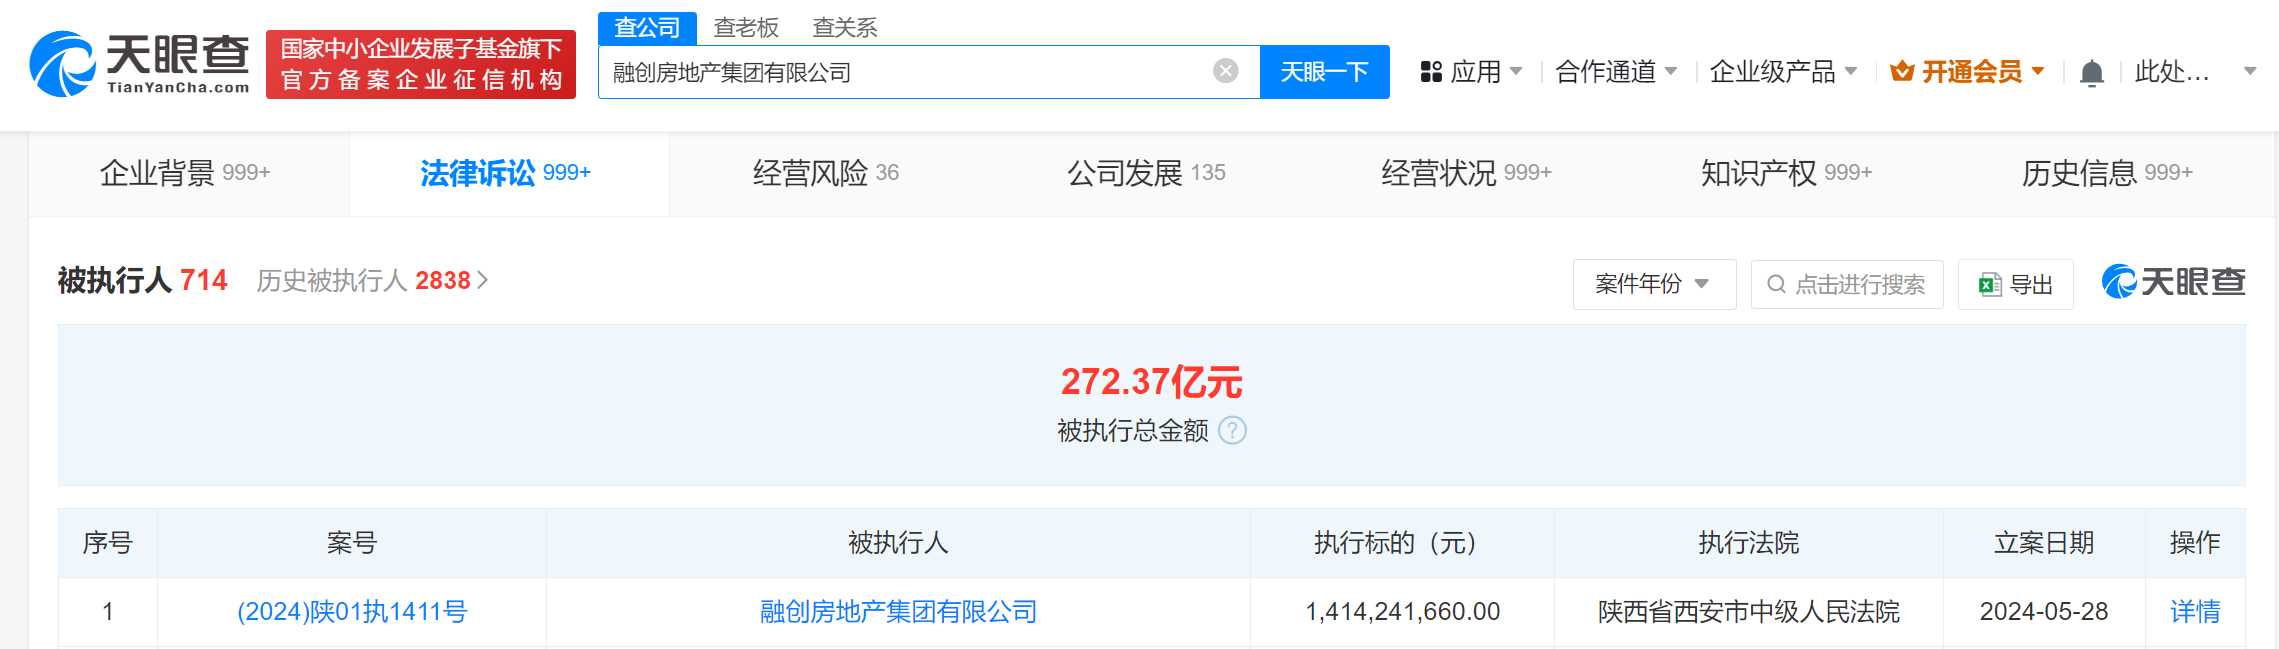
Task: Click the help icon beside 被执行总金额
Action: pos(1233,431)
